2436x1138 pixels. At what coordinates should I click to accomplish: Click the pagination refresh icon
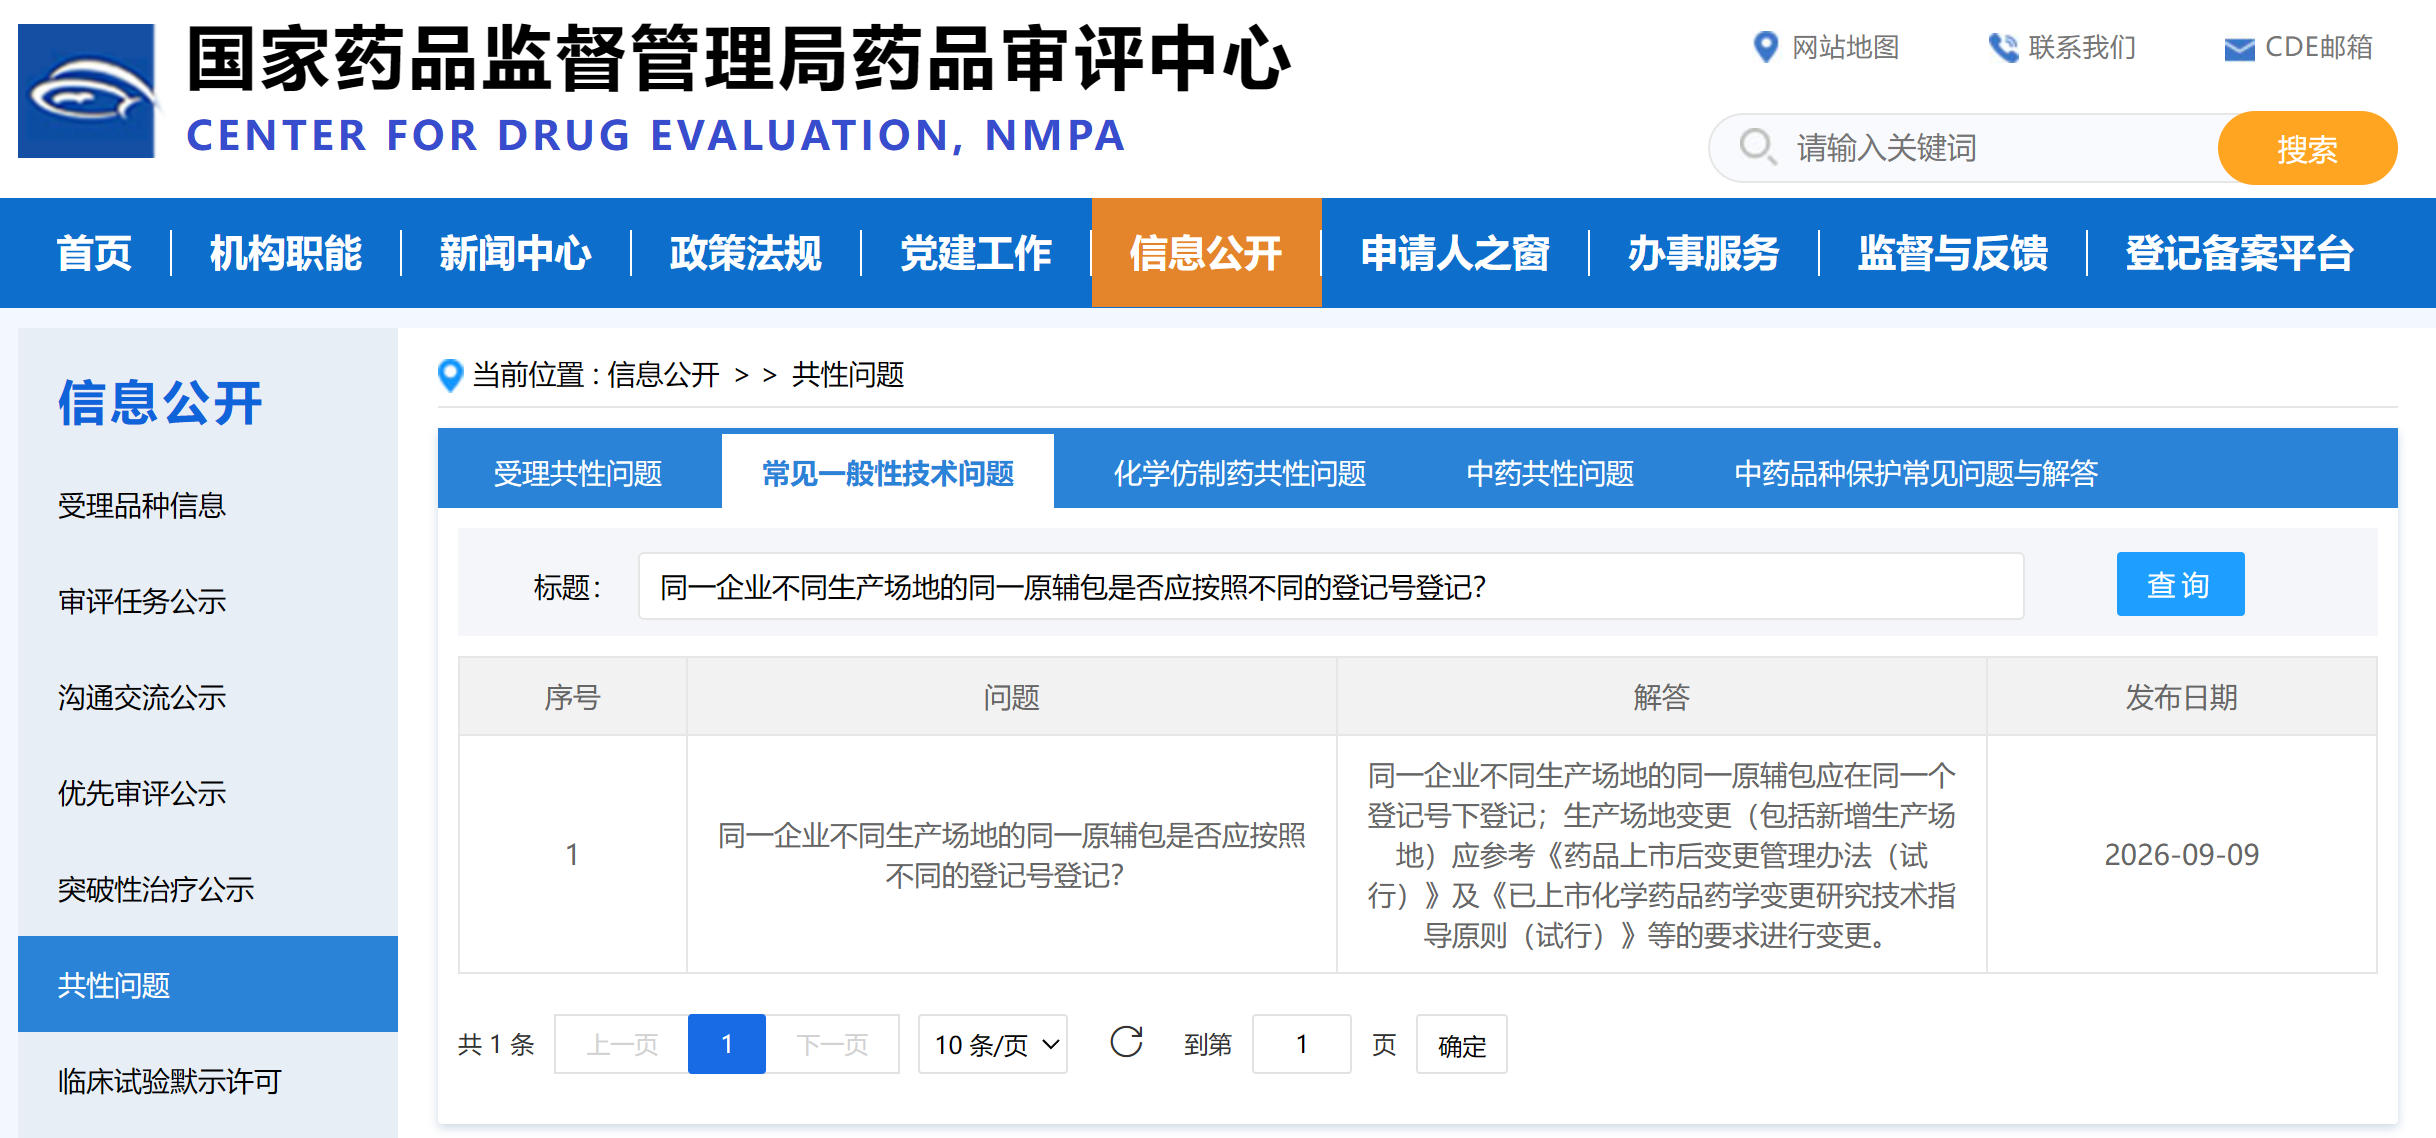point(1126,1043)
